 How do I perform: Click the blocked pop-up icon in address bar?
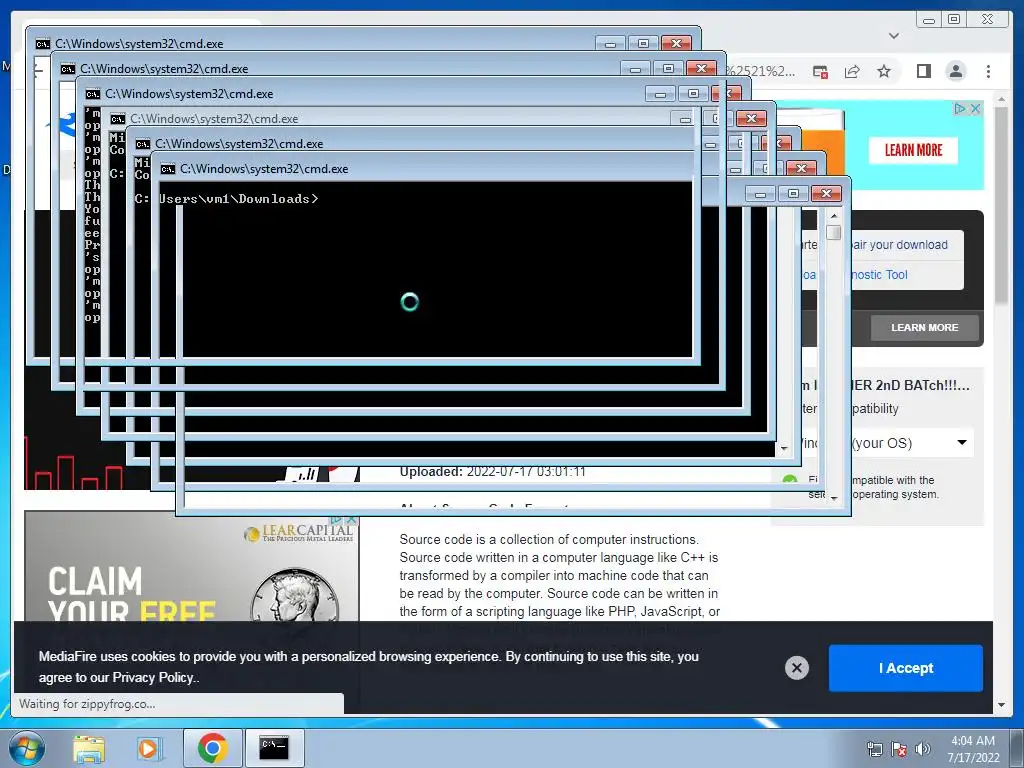click(820, 71)
